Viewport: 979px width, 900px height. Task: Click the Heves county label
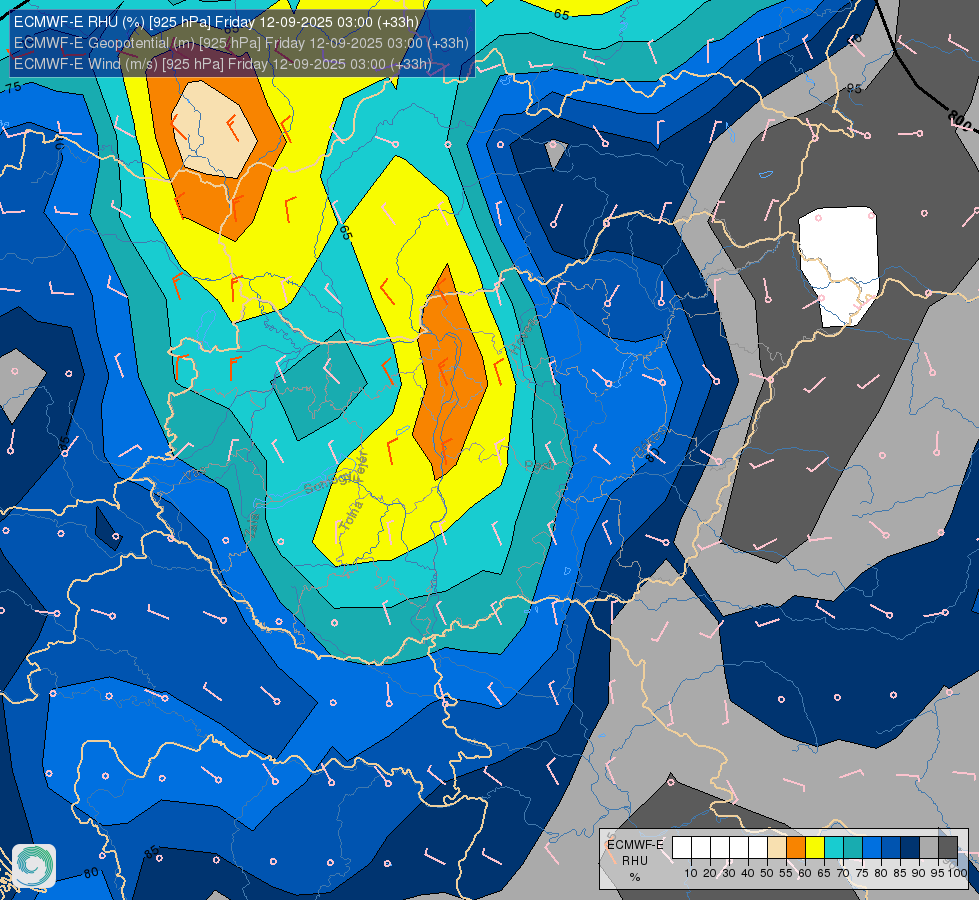coord(523,336)
